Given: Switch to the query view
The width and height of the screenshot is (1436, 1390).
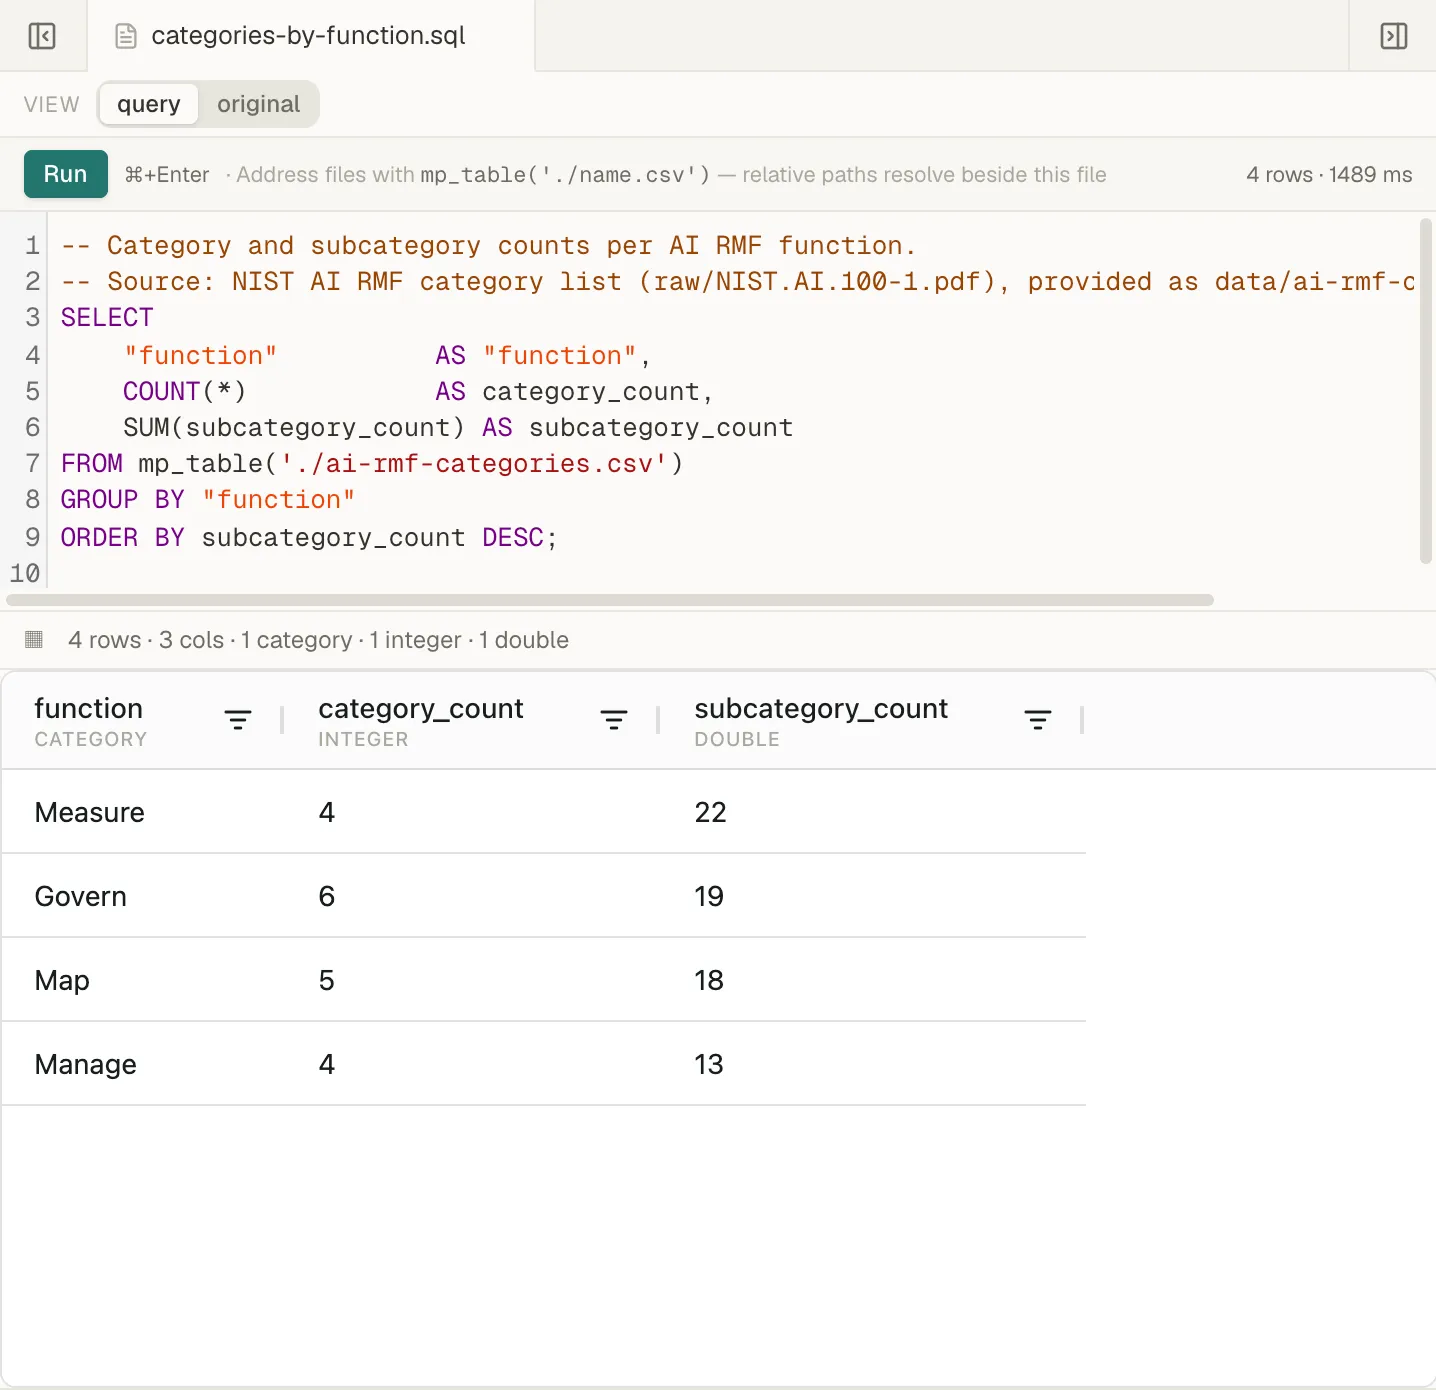Looking at the screenshot, I should coord(149,104).
